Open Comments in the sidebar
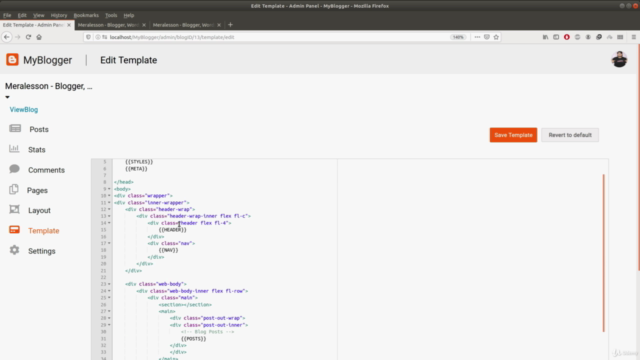Viewport: 640px width, 360px height. 46,170
